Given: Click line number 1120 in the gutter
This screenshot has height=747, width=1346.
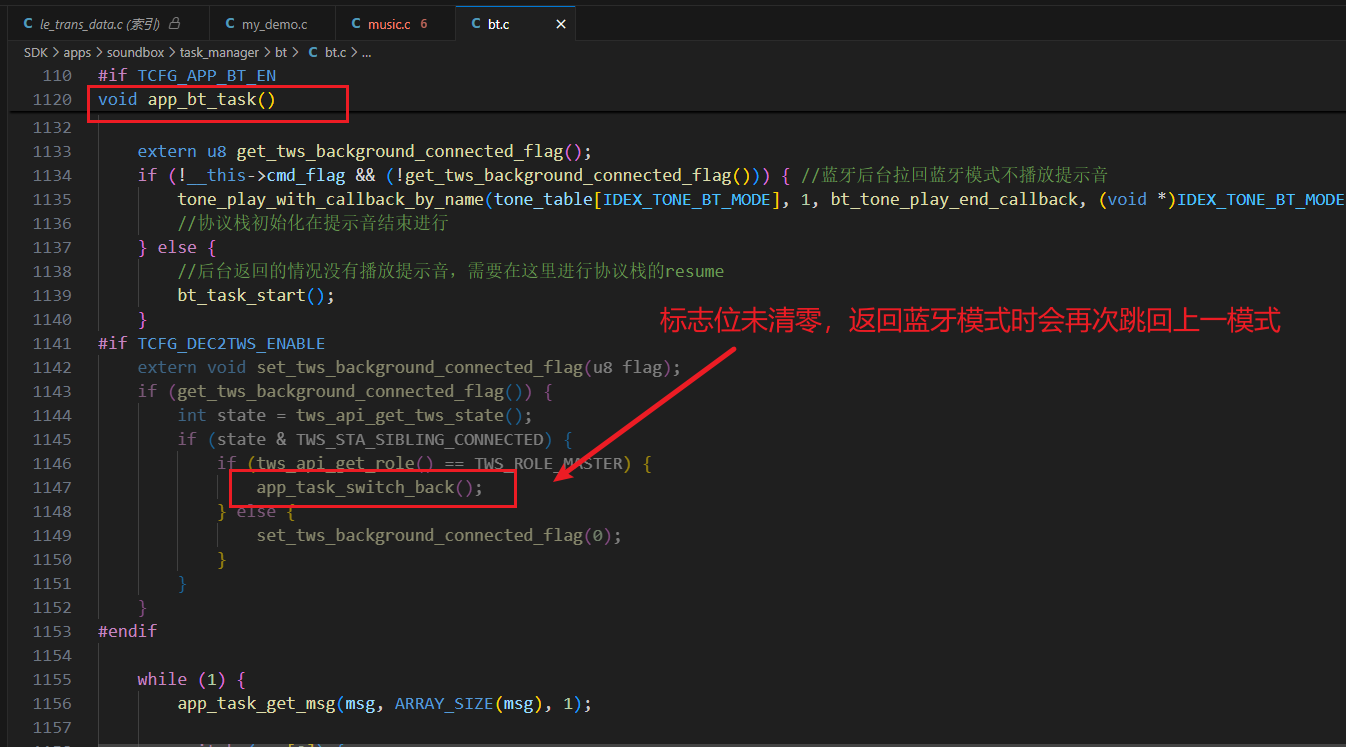Looking at the screenshot, I should tap(53, 100).
